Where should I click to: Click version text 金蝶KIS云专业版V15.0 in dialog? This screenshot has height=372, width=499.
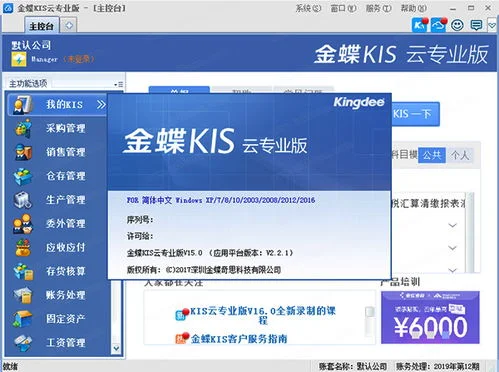165,253
